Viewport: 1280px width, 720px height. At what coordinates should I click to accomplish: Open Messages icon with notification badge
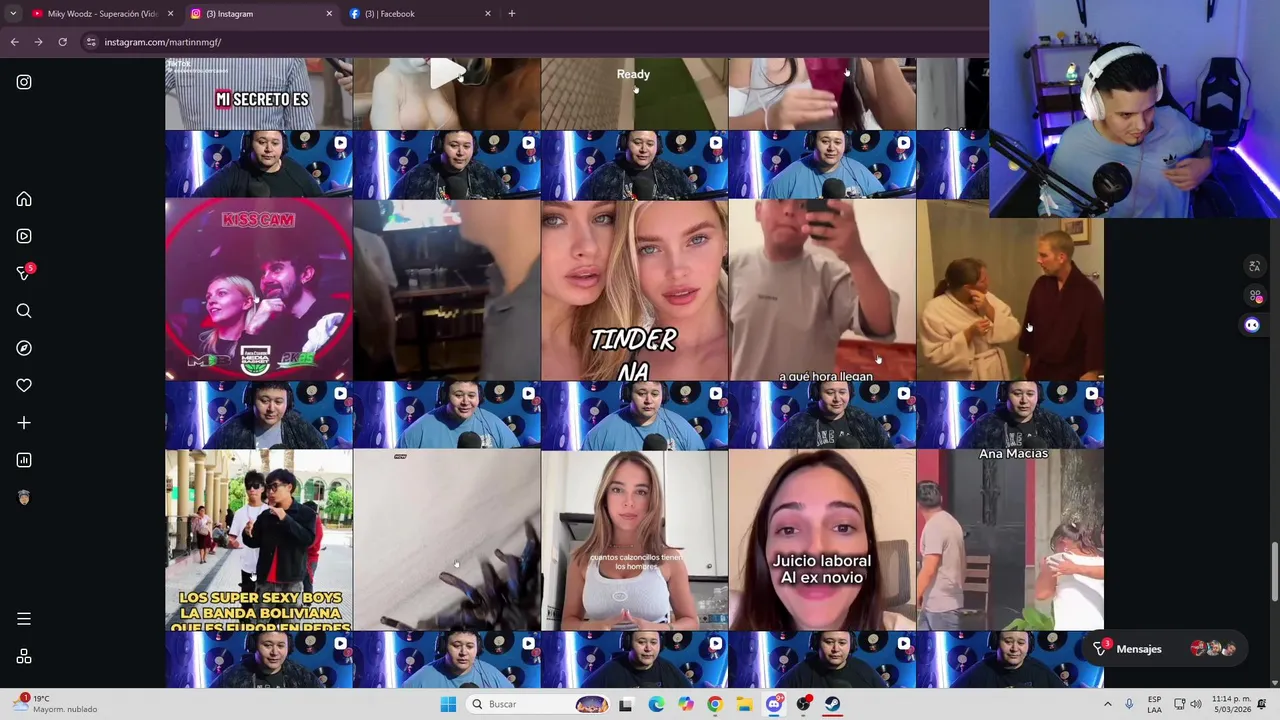tap(25, 273)
